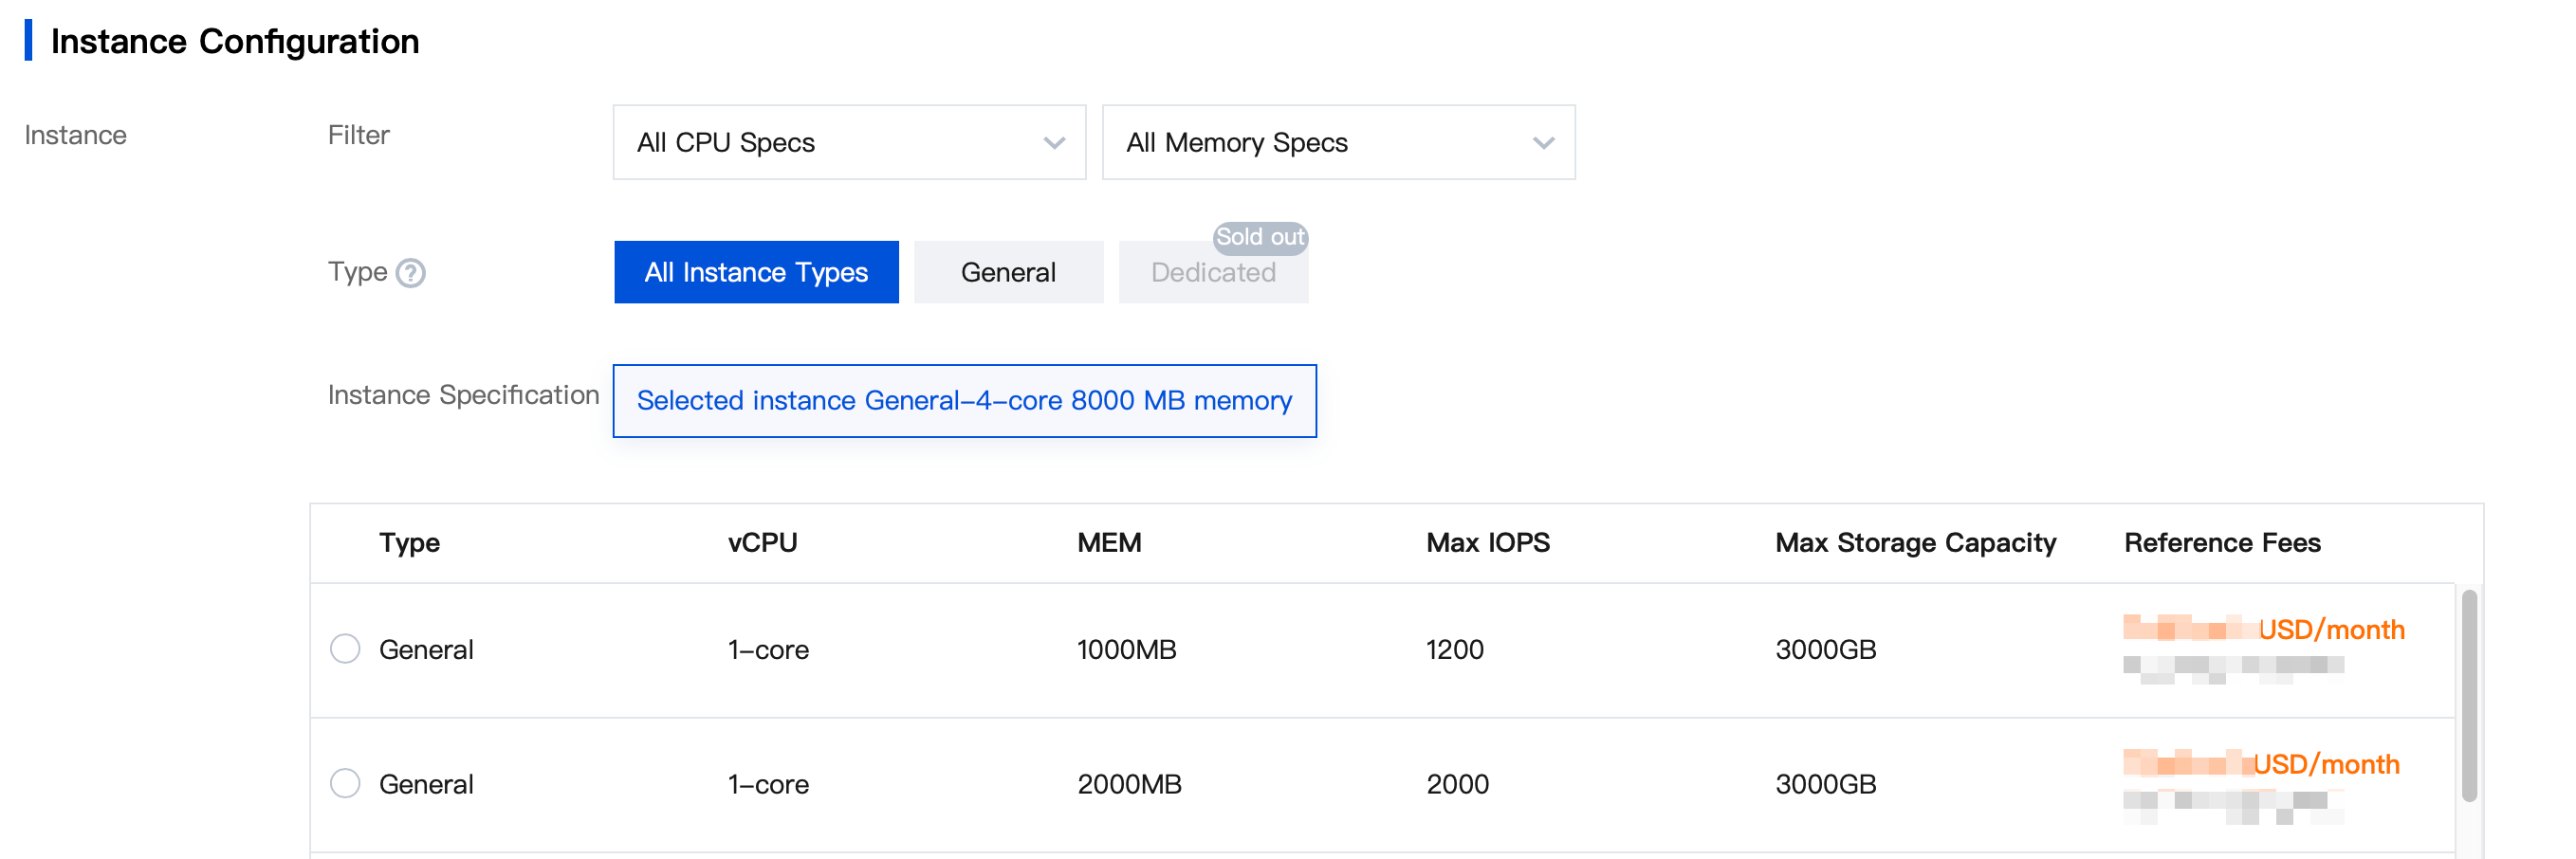Click the 3000GB value in 2000MB row
2576x859 pixels.
[x=1825, y=784]
